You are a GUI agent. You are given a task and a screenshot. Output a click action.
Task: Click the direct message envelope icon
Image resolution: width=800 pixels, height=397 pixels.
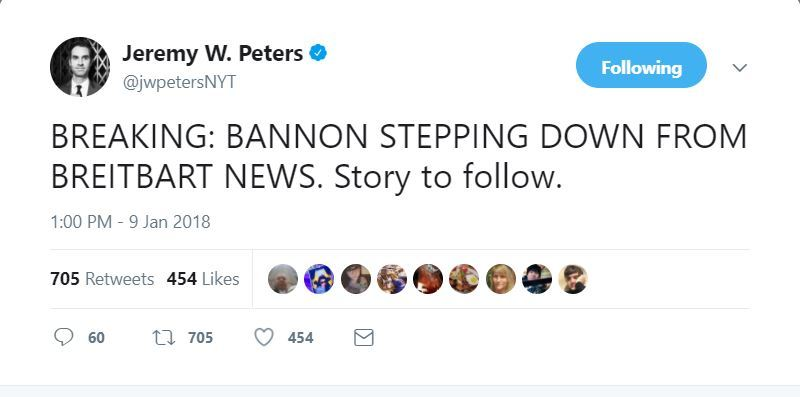click(364, 337)
